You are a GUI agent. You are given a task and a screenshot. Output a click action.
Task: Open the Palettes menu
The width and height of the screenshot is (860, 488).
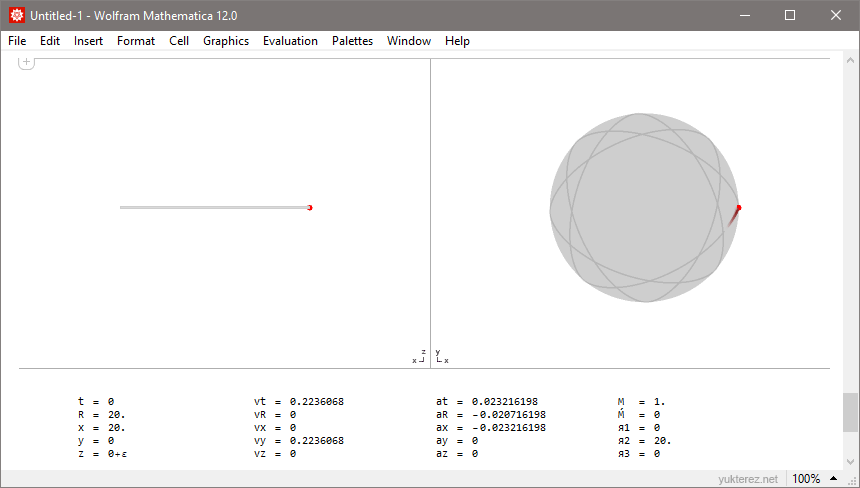click(352, 41)
